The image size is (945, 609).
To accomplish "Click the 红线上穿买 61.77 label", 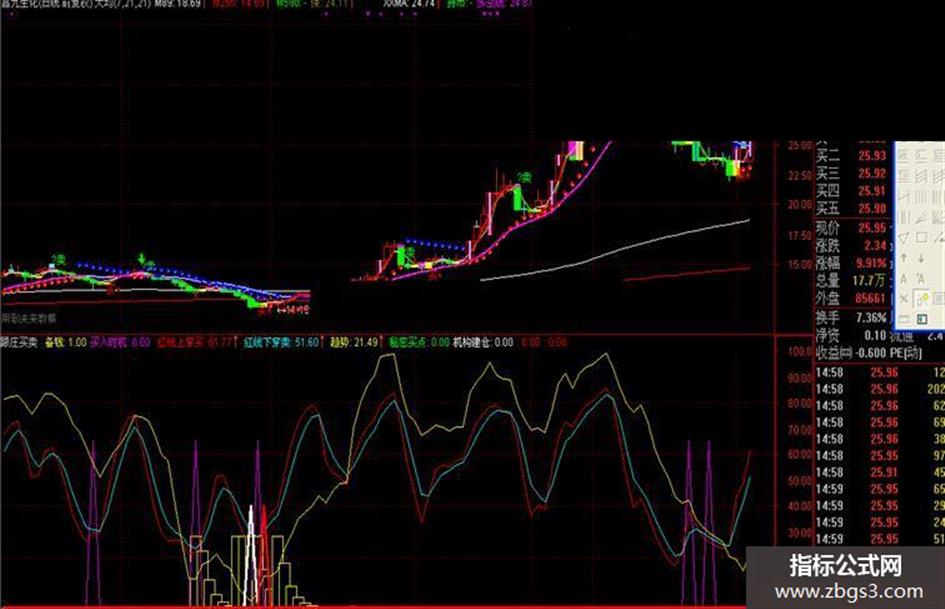I will 195,342.
